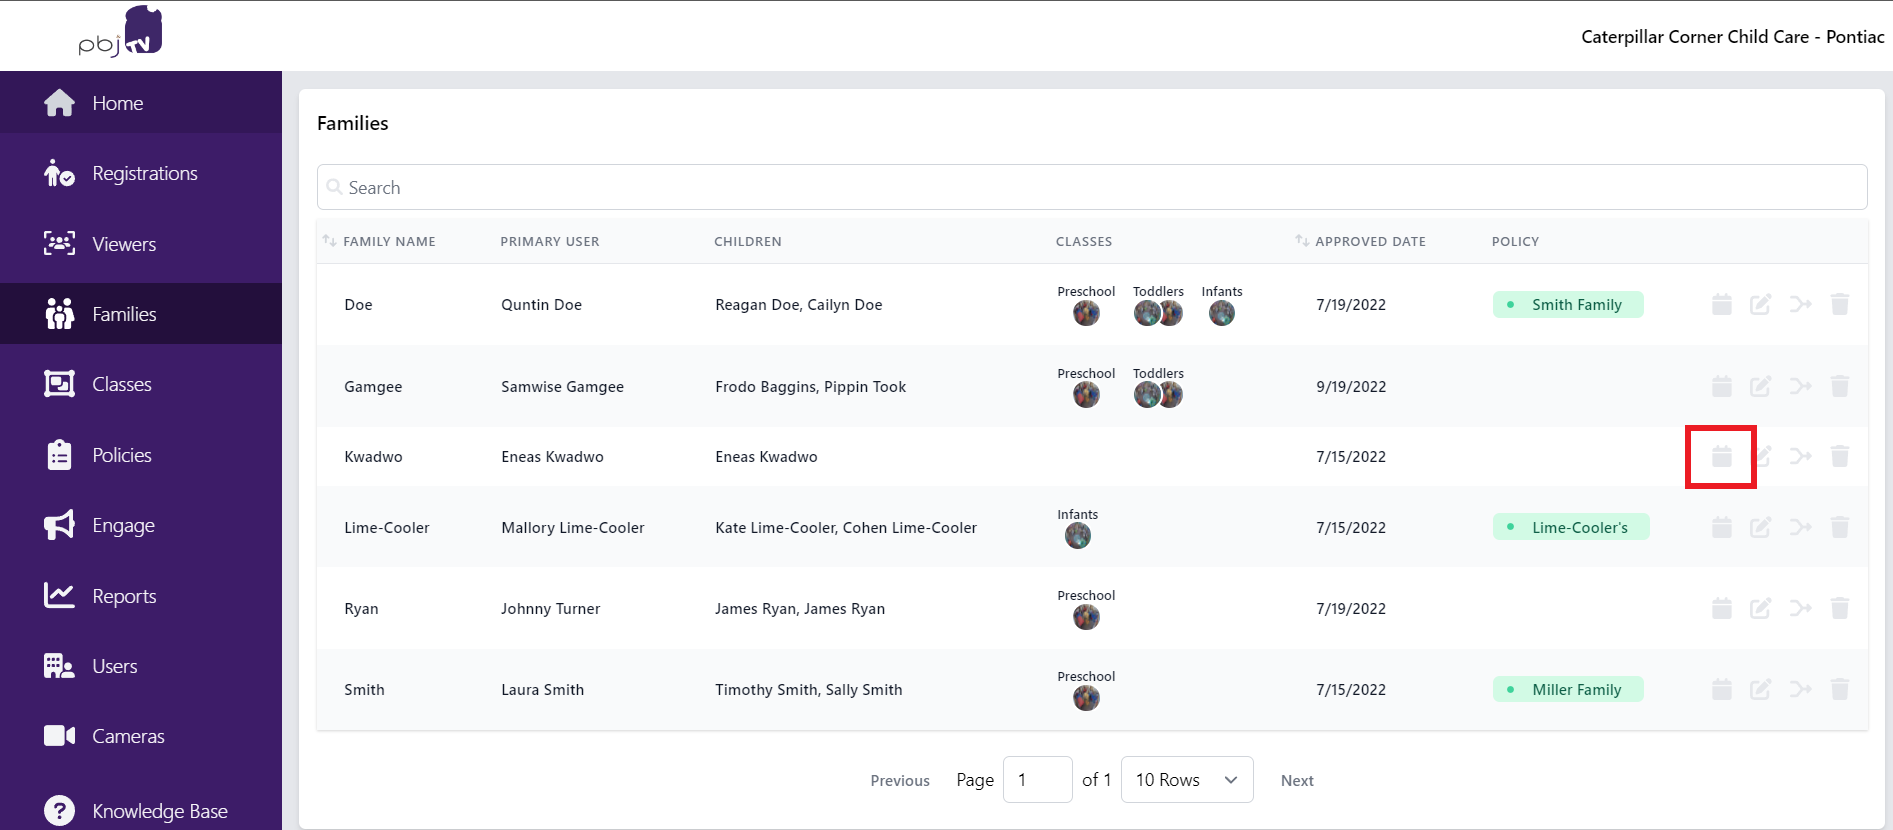Click the Next pagination button
The image size is (1893, 830).
(1297, 781)
